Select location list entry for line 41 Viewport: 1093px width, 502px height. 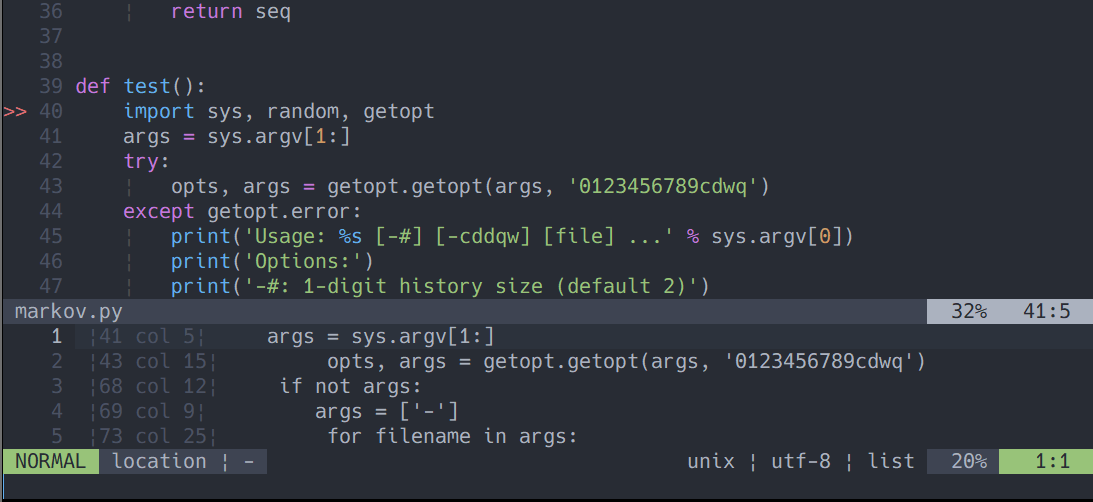[x=546, y=337]
